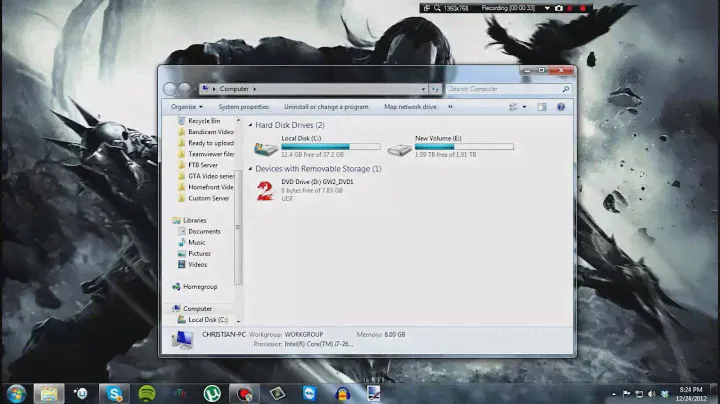Viewport: 720px width, 404px height.
Task: Toggle the preview pane button
Action: 543,106
